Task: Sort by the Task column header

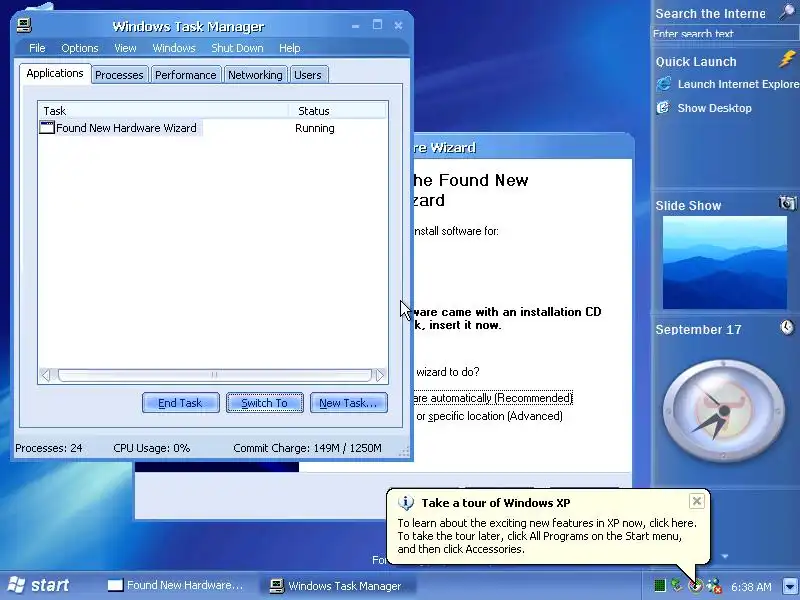Action: click(x=163, y=111)
